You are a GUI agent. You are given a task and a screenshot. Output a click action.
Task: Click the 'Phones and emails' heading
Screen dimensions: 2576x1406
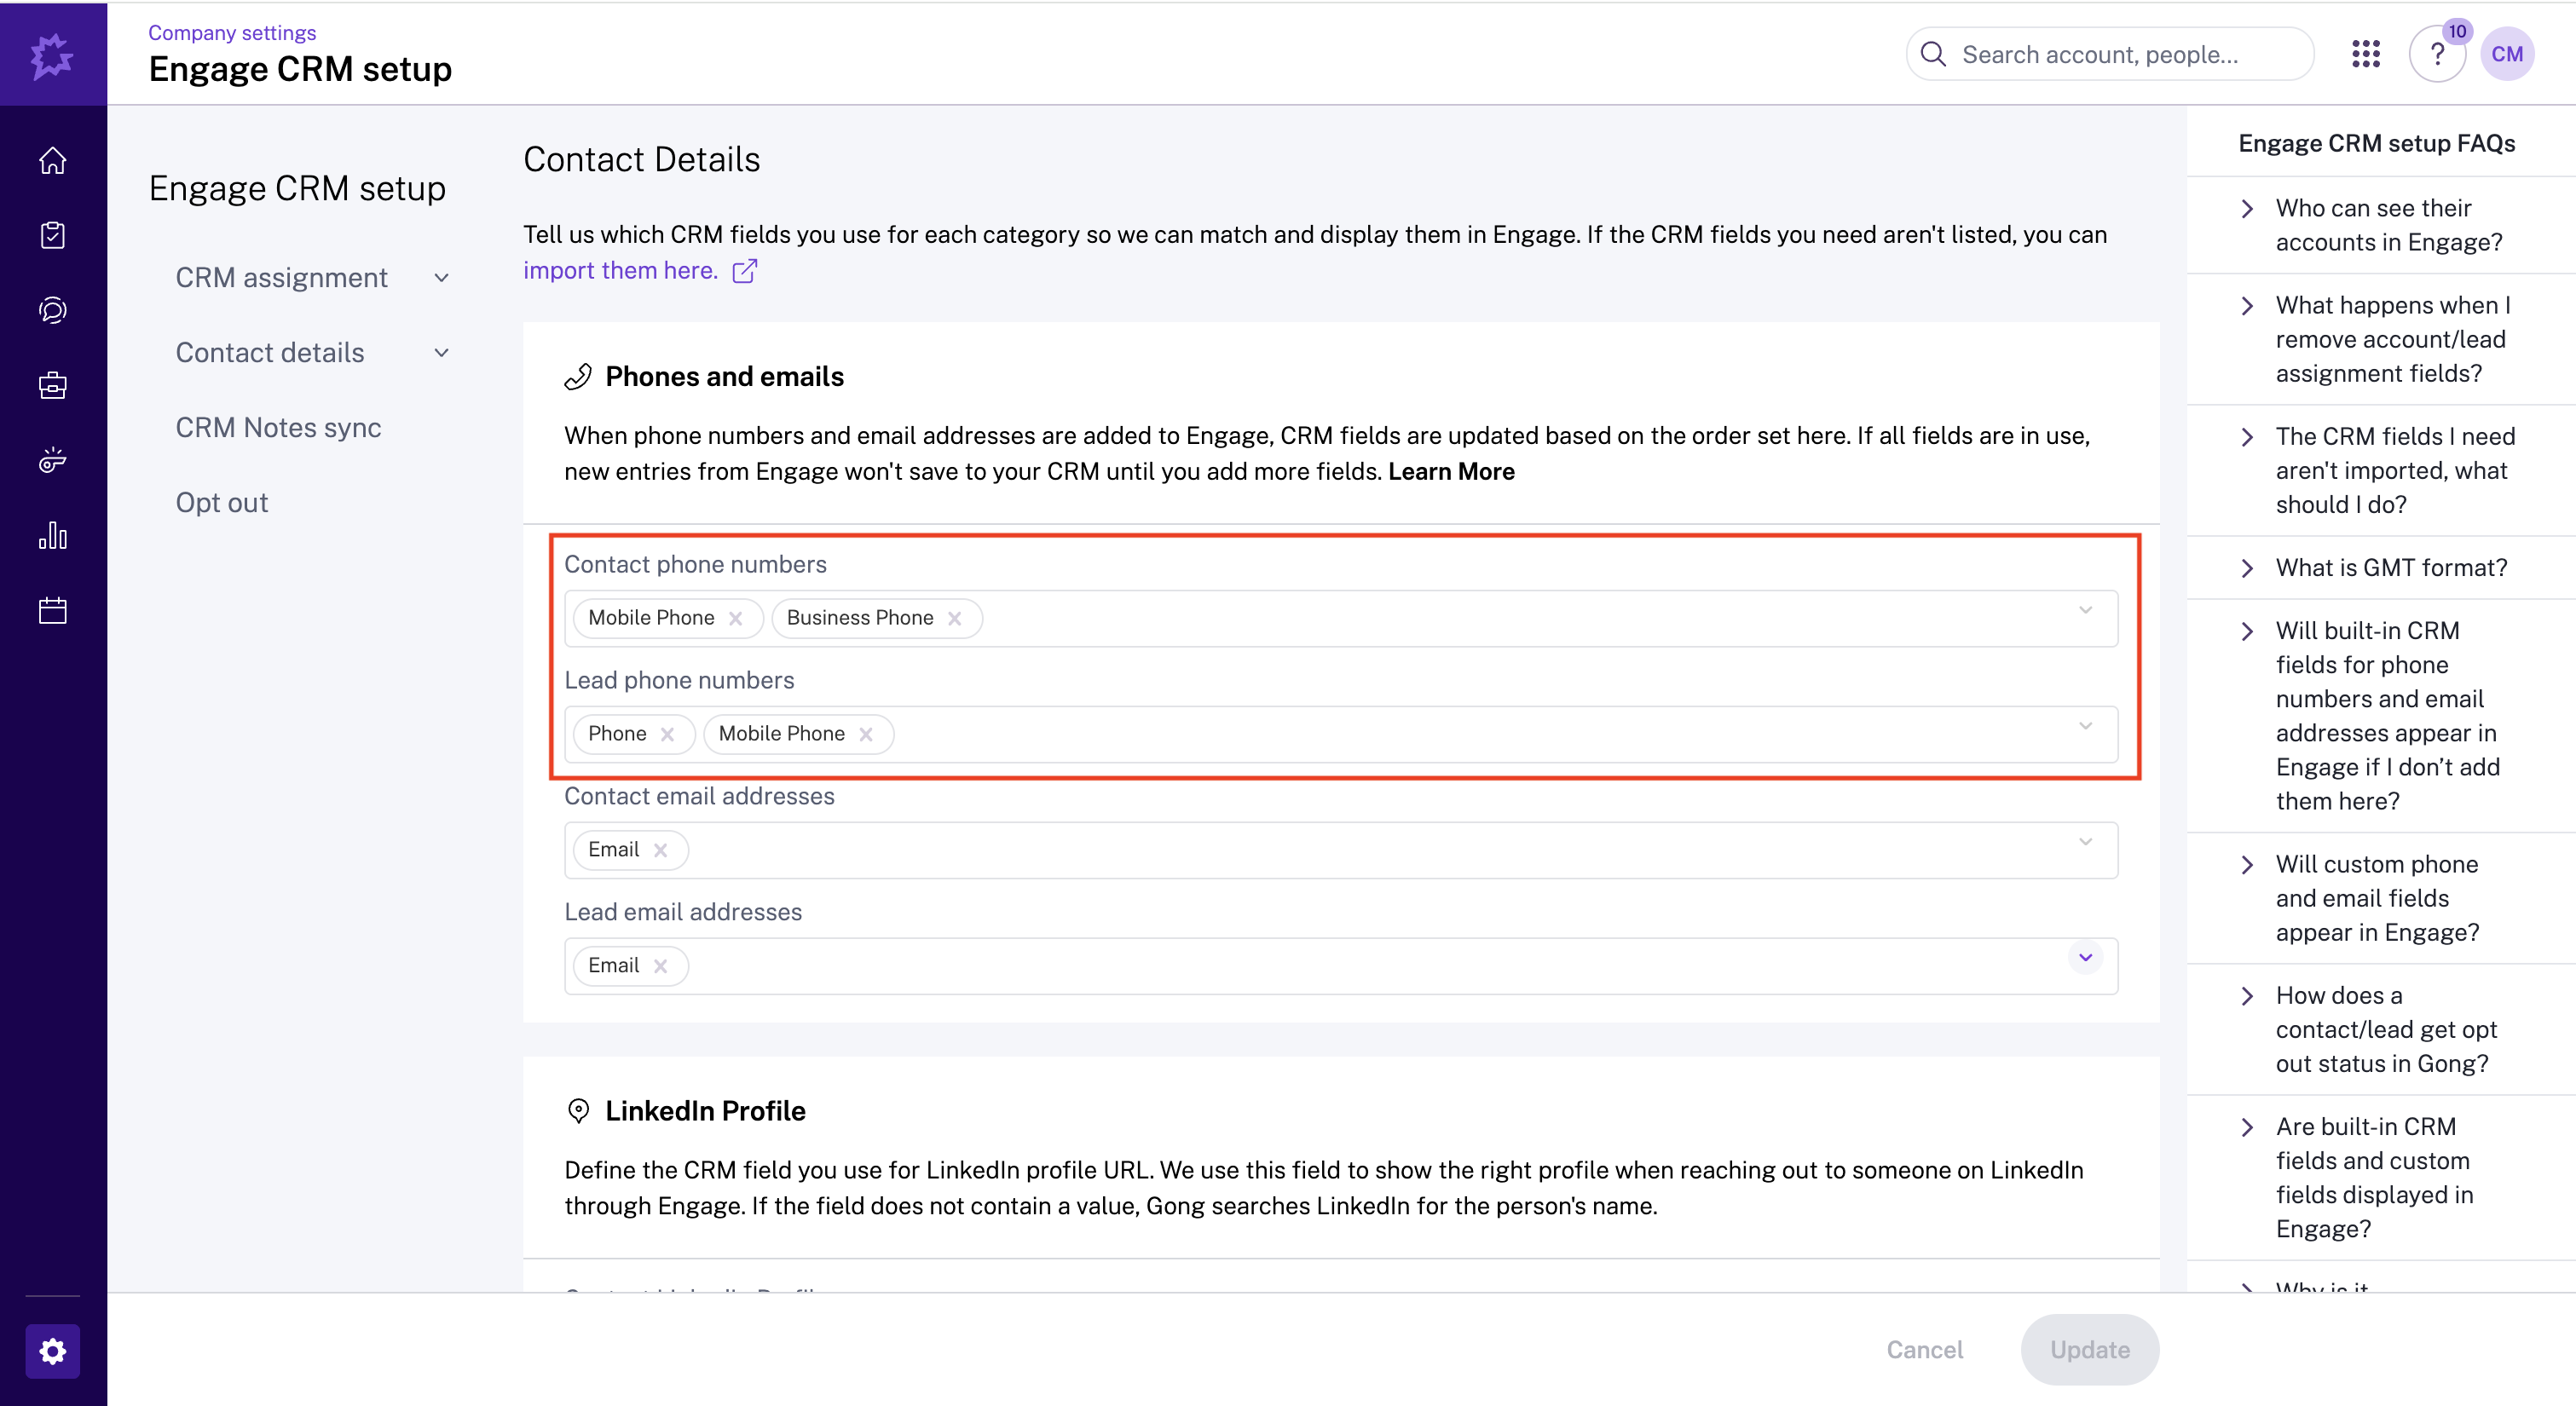[x=725, y=377]
